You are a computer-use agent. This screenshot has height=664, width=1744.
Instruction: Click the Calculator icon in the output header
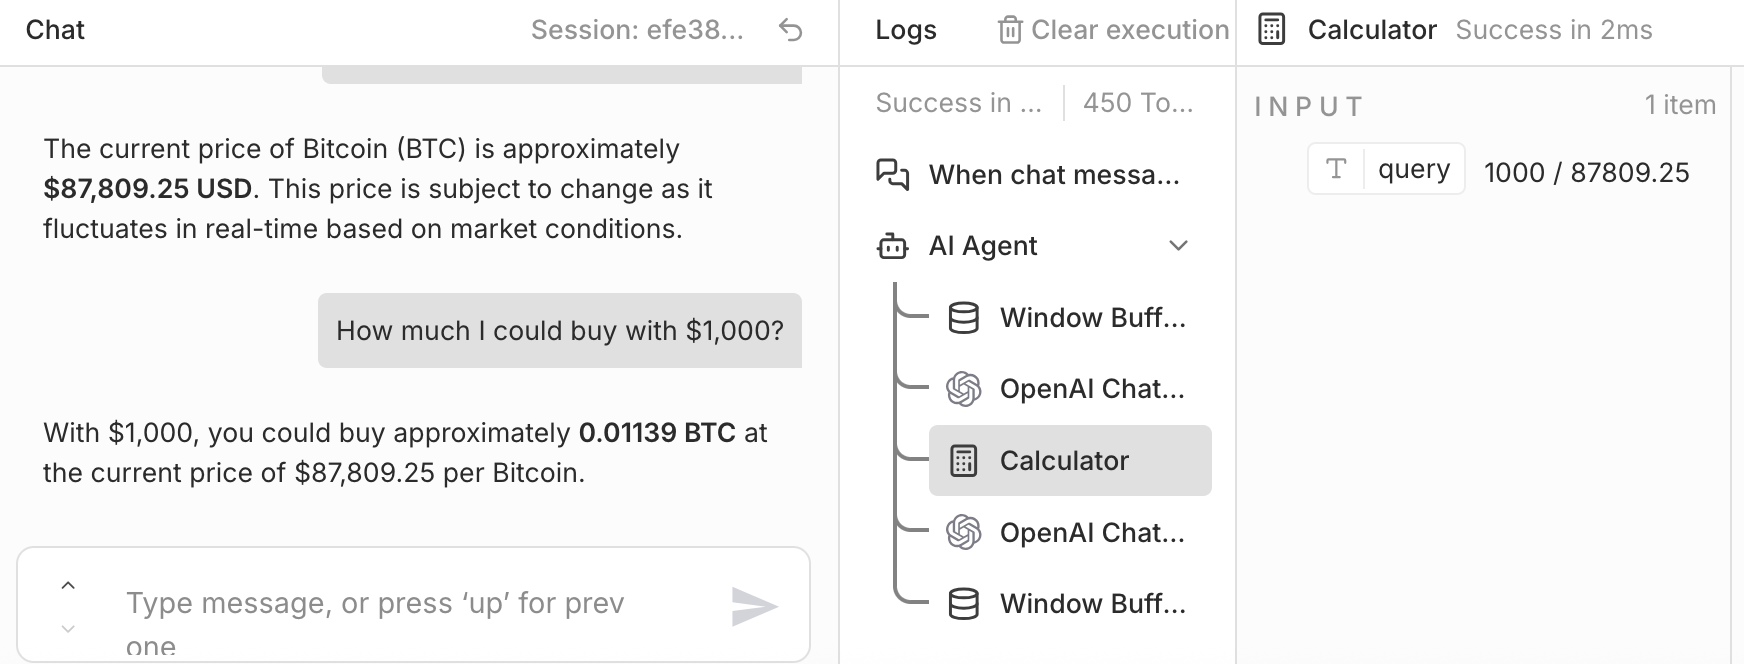pos(1271,30)
